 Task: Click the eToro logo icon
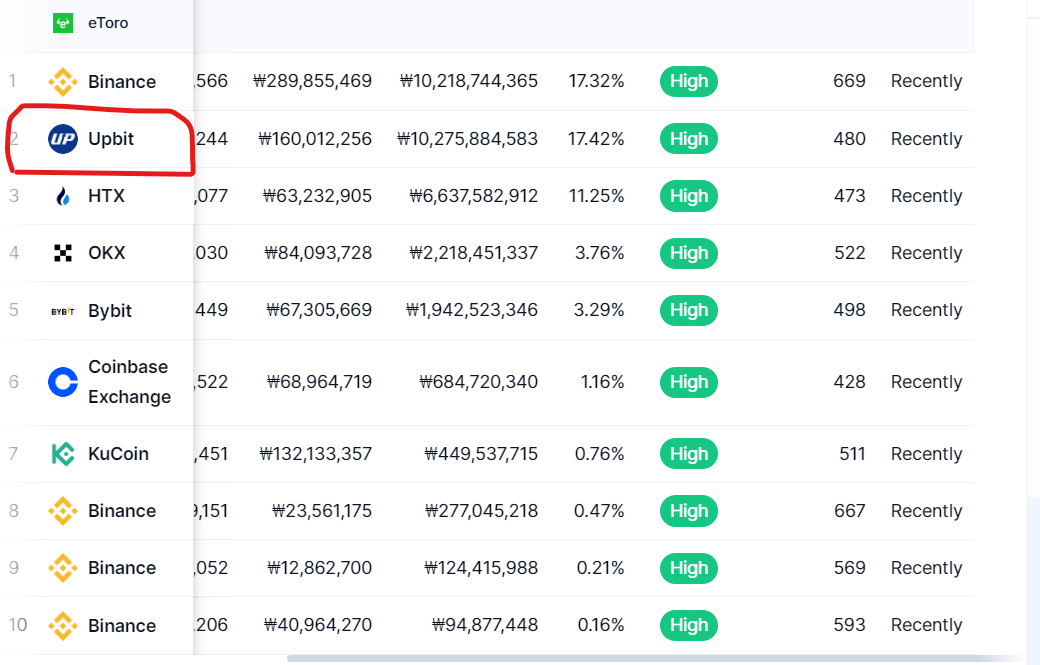[63, 23]
